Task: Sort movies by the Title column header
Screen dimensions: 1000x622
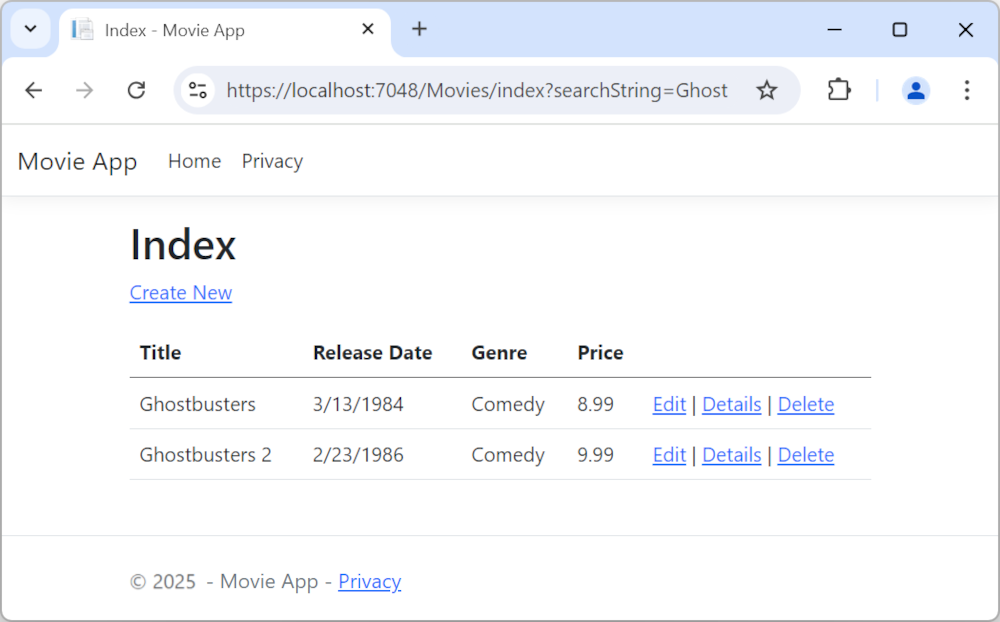Action: [160, 353]
